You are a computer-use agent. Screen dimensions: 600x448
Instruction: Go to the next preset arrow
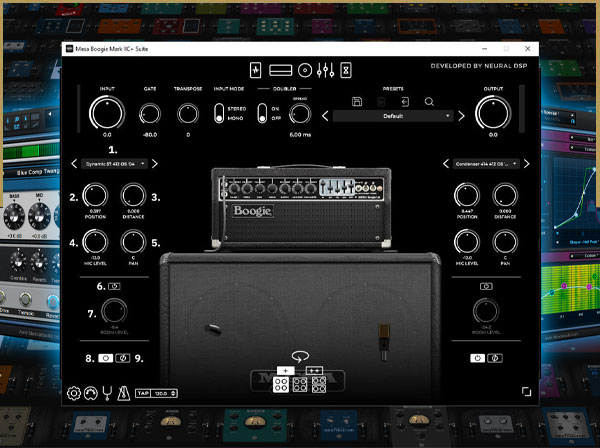point(461,116)
